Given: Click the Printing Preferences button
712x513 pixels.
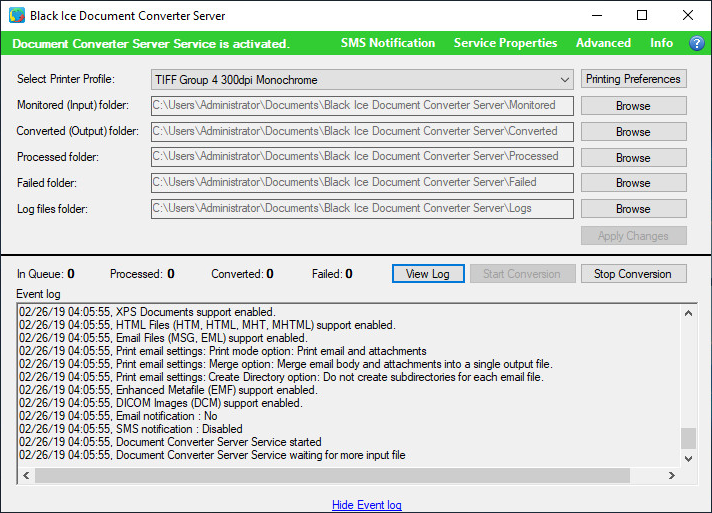Looking at the screenshot, I should coord(633,79).
